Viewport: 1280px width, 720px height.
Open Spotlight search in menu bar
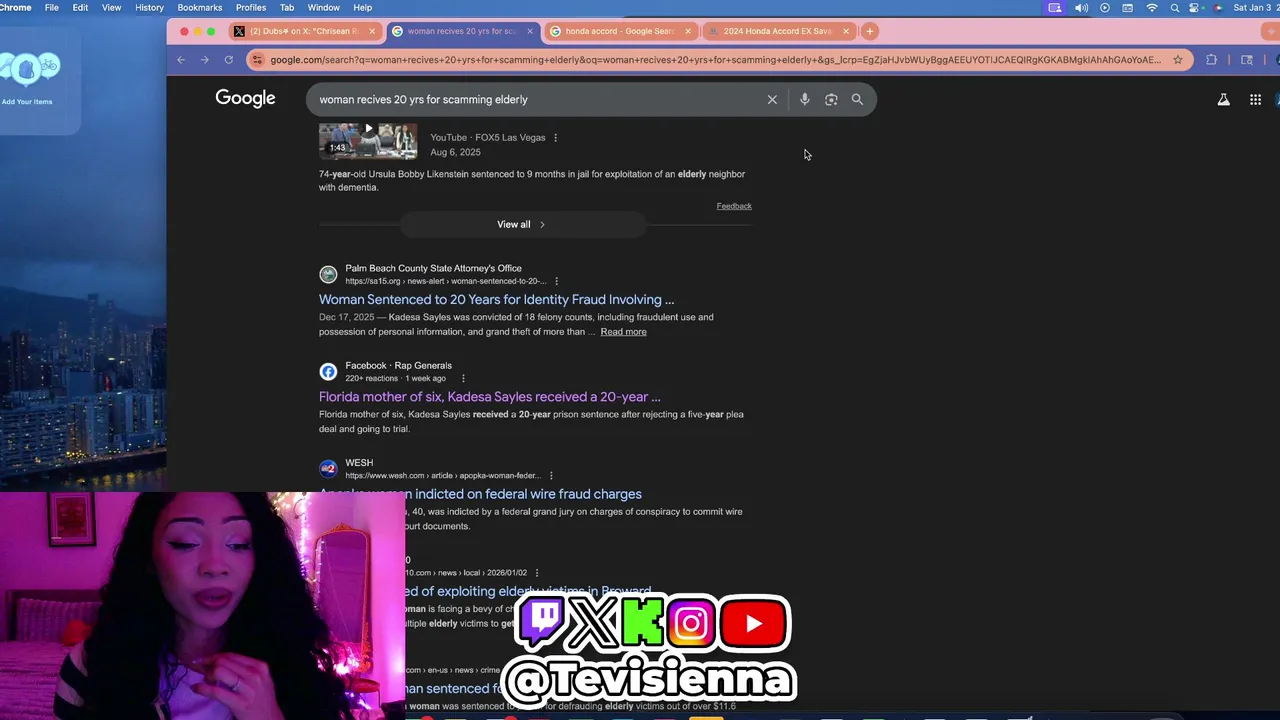click(1173, 8)
